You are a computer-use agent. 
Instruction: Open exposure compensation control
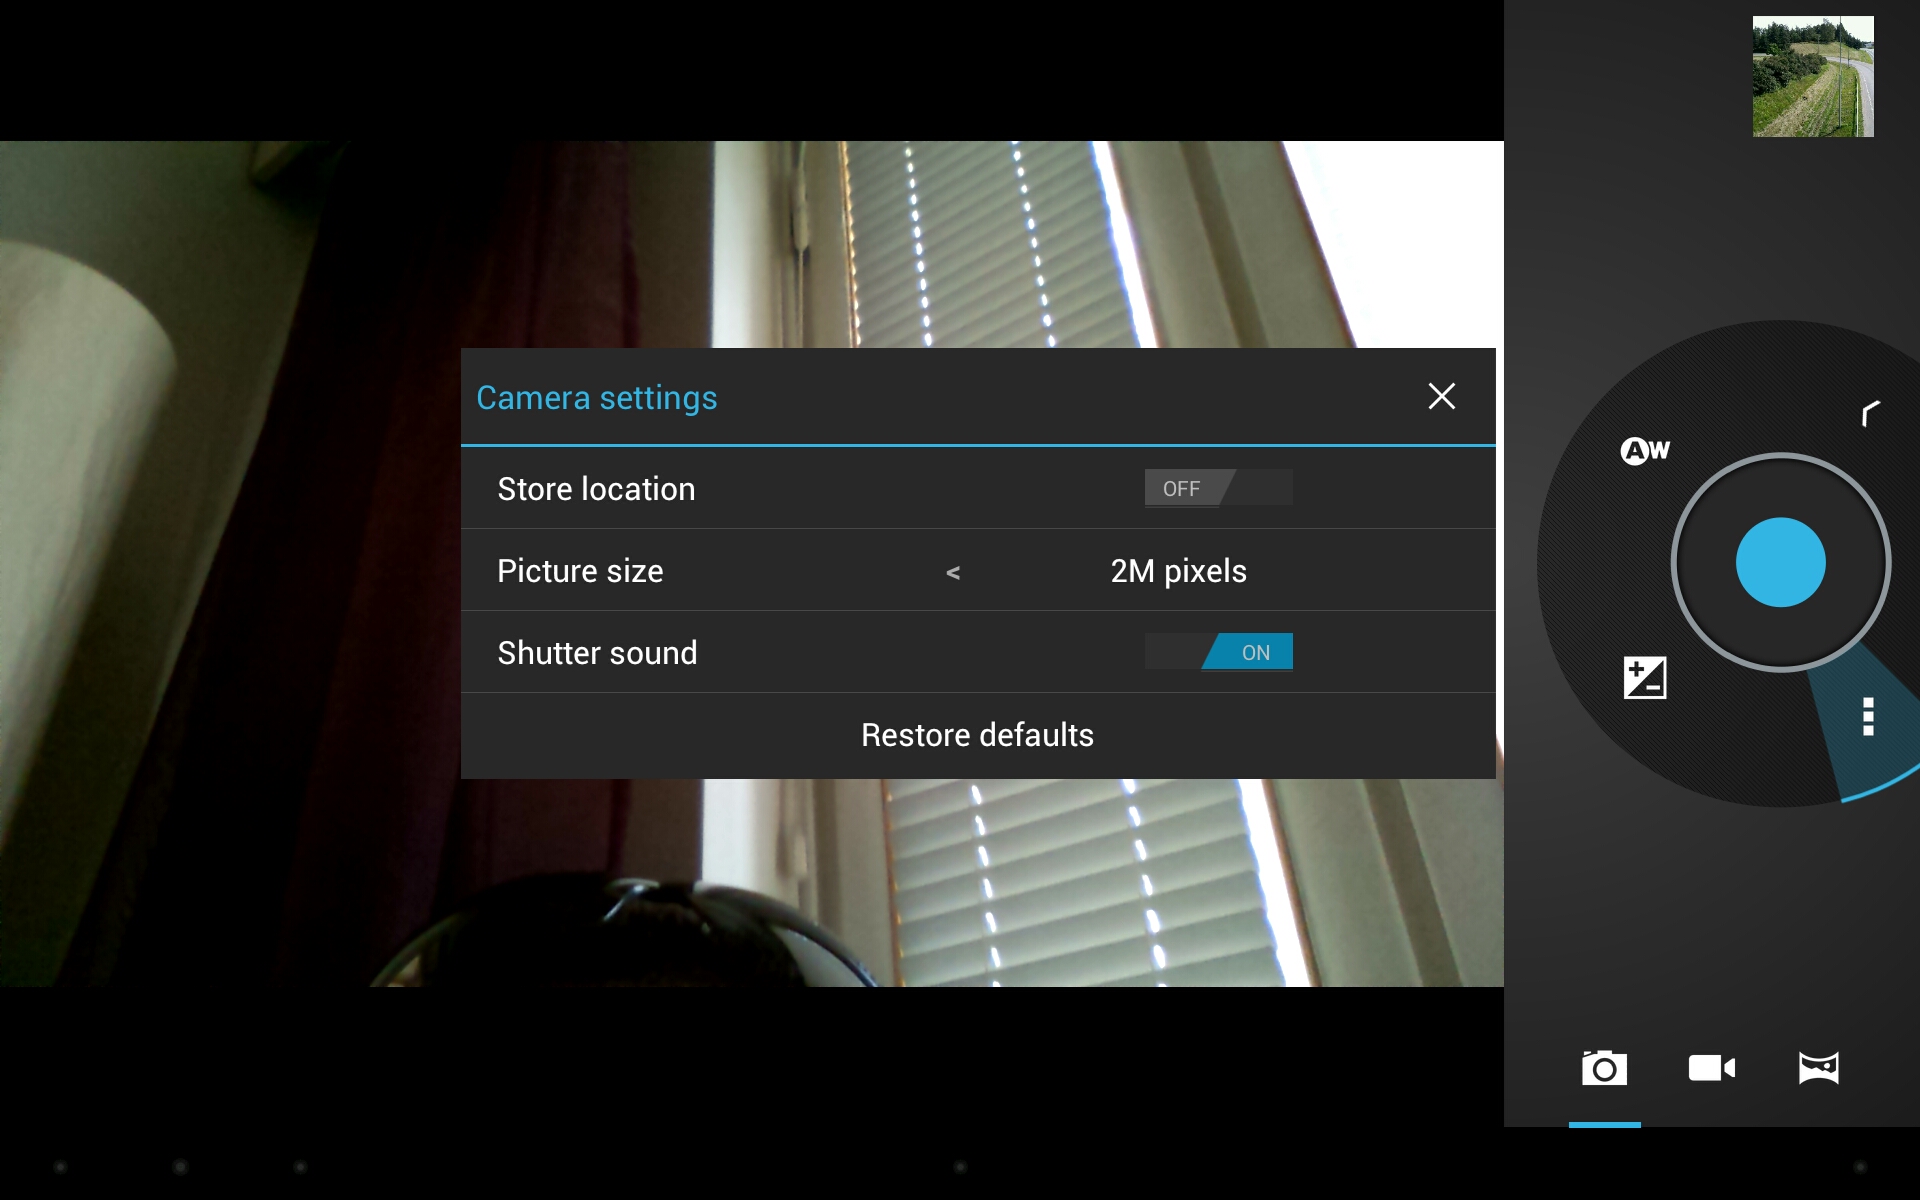pyautogui.click(x=1645, y=678)
